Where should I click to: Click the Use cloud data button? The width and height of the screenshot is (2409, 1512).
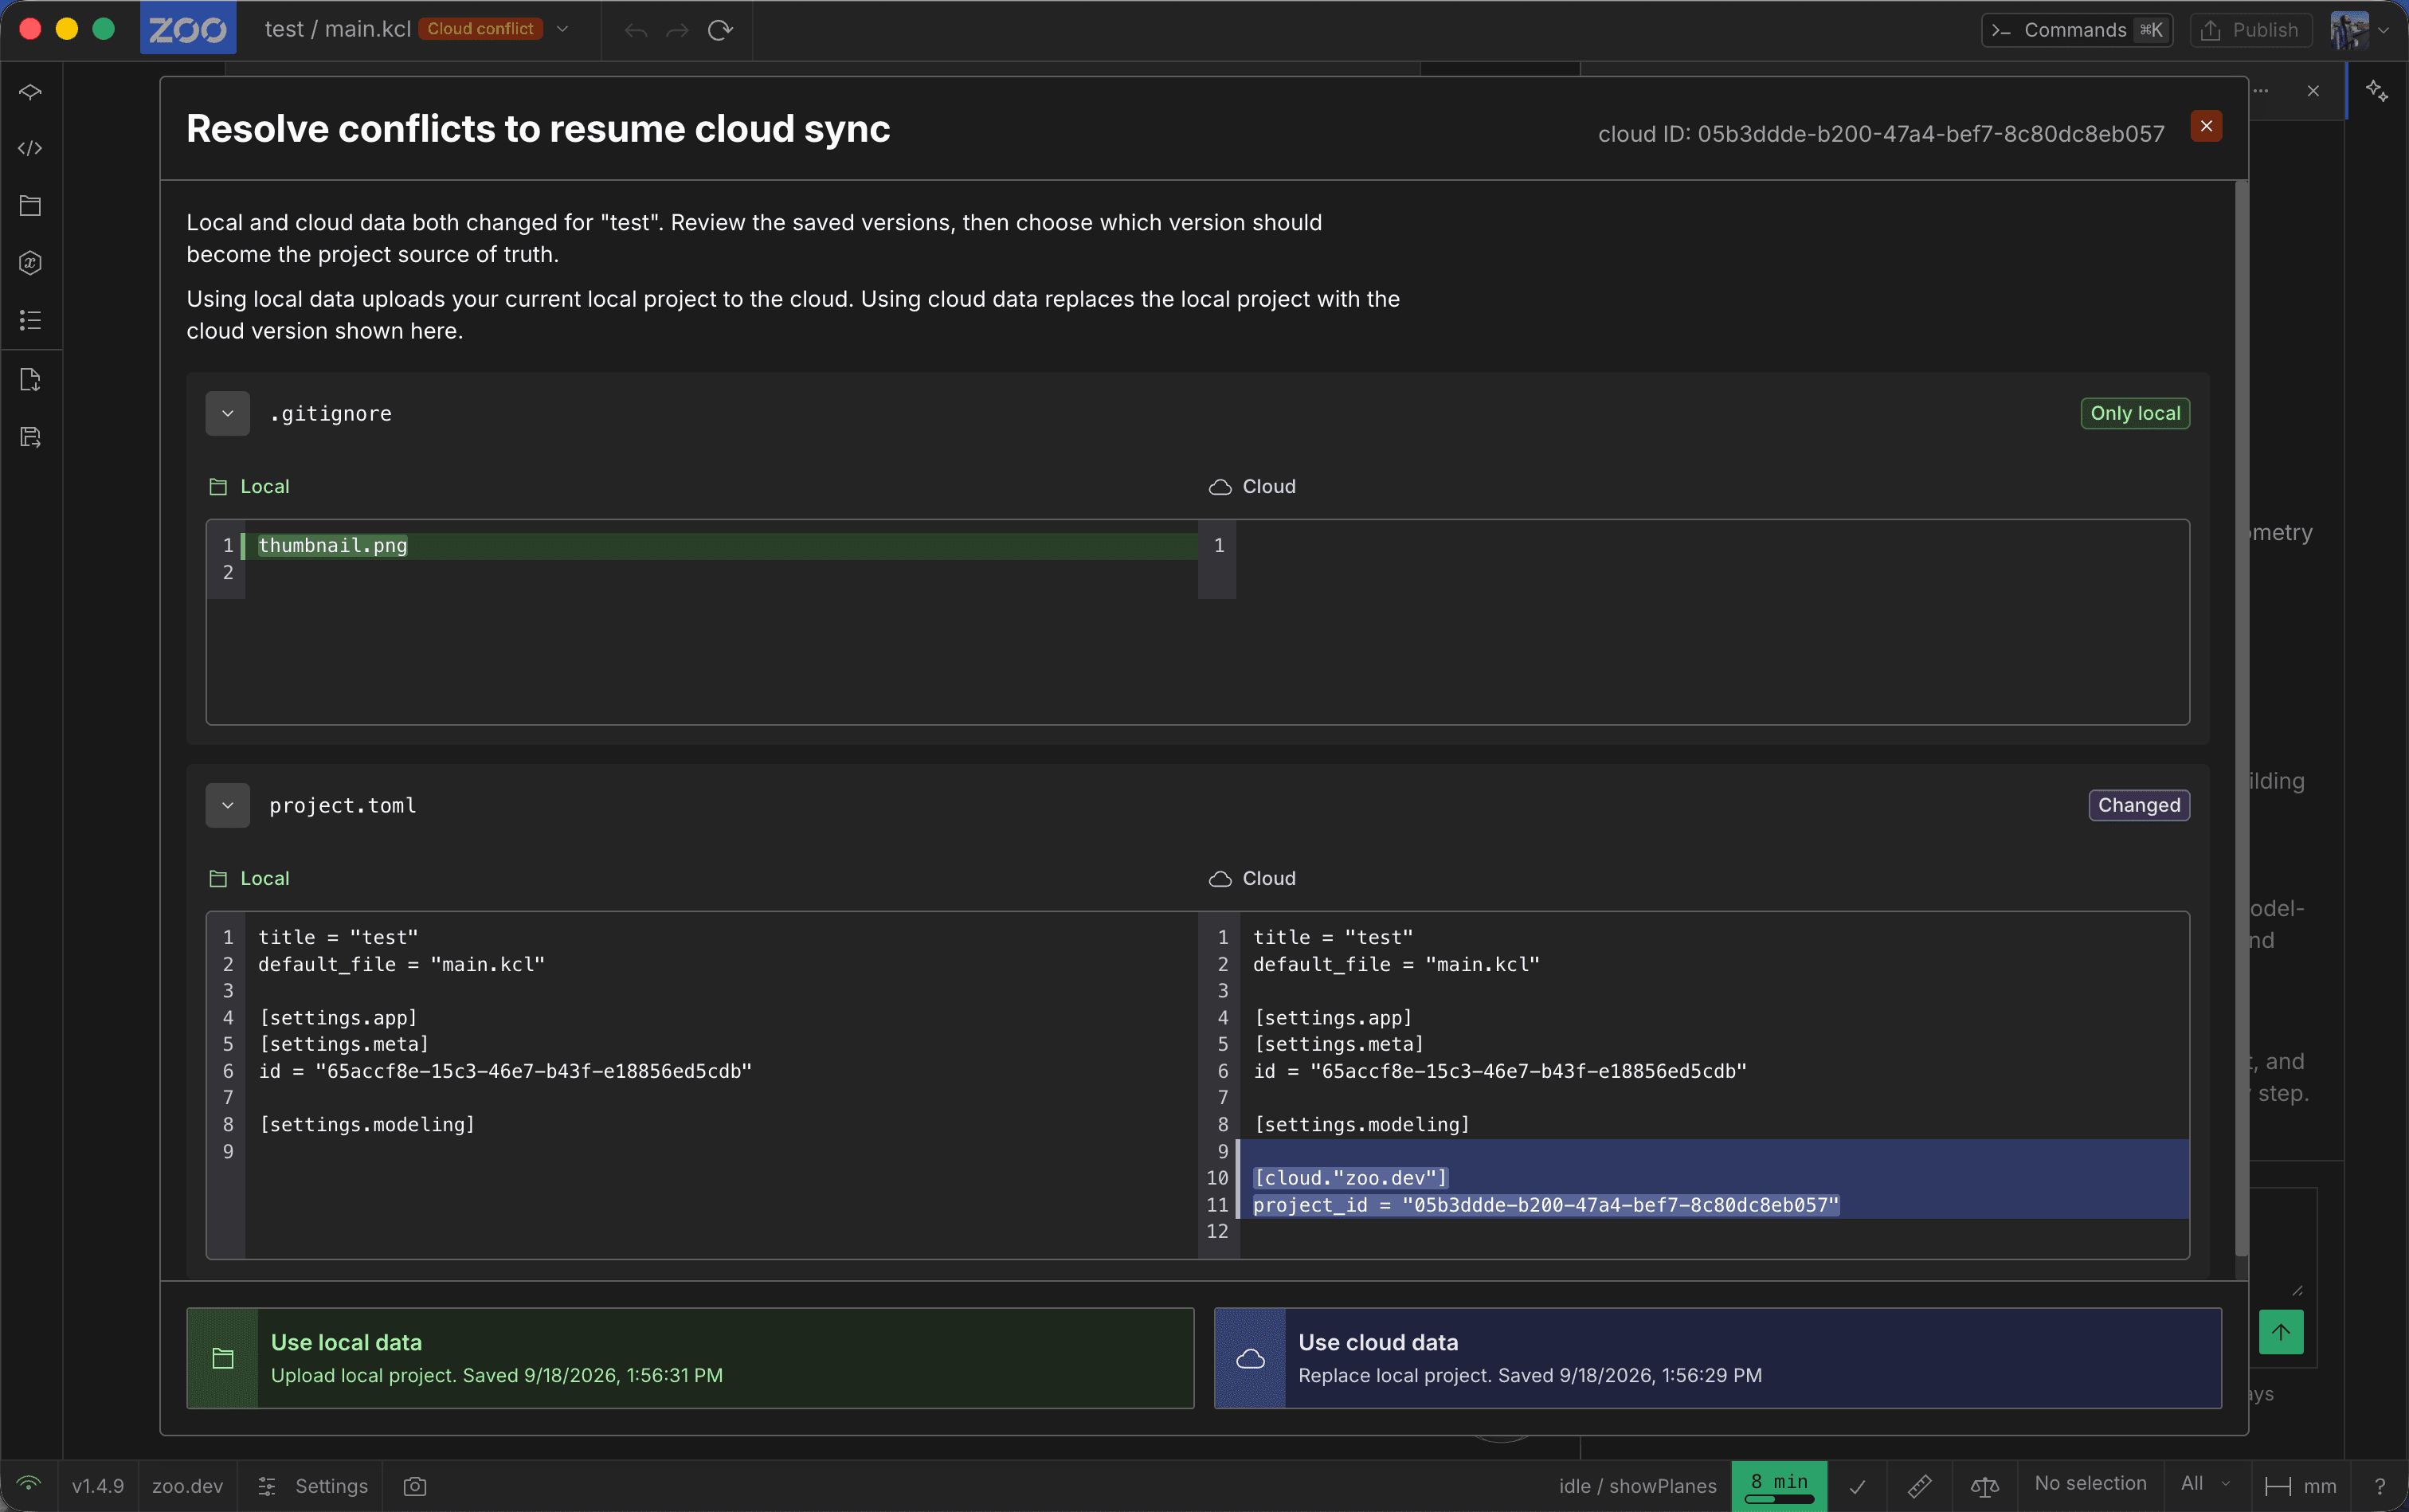coord(1718,1358)
